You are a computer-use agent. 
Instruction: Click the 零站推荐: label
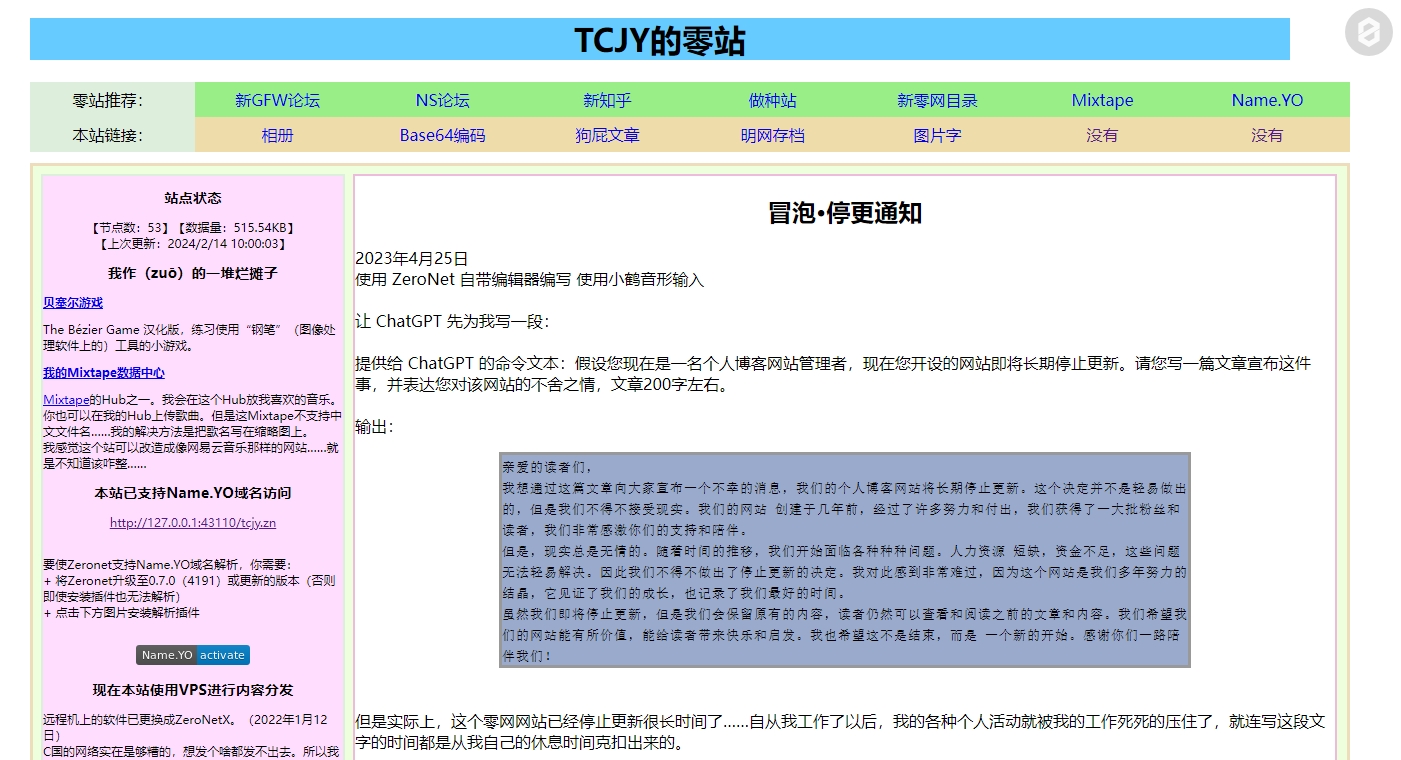[108, 100]
